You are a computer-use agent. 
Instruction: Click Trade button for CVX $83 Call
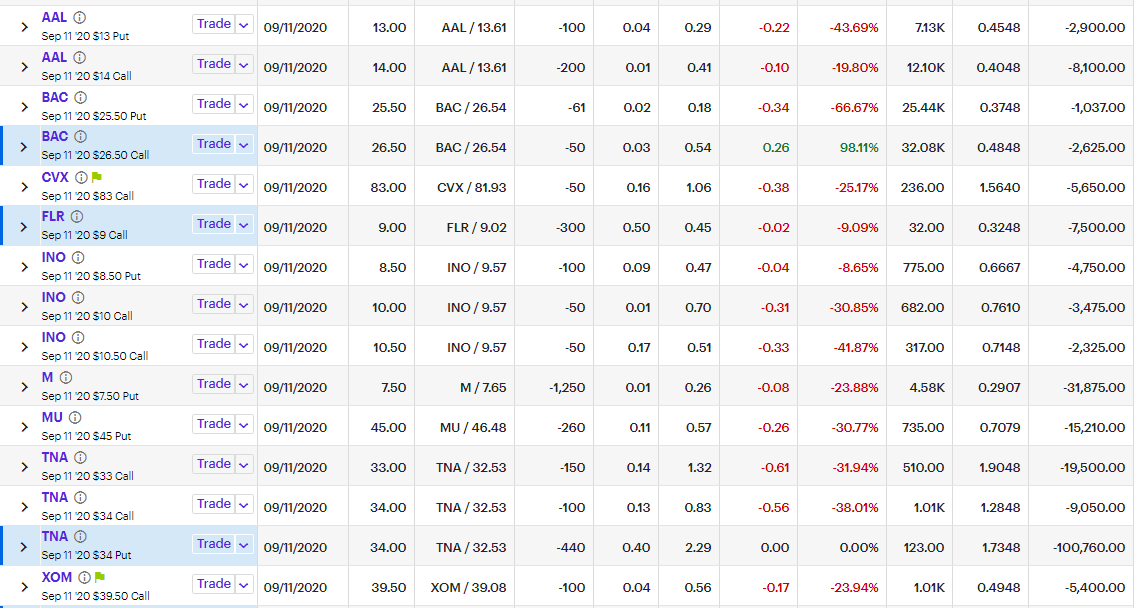click(x=214, y=184)
